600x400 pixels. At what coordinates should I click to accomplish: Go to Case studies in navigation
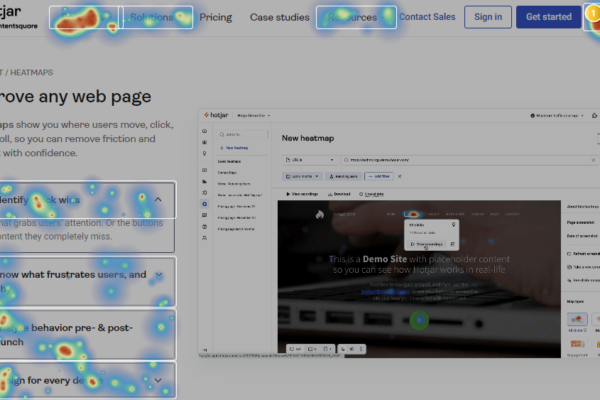[x=280, y=17]
